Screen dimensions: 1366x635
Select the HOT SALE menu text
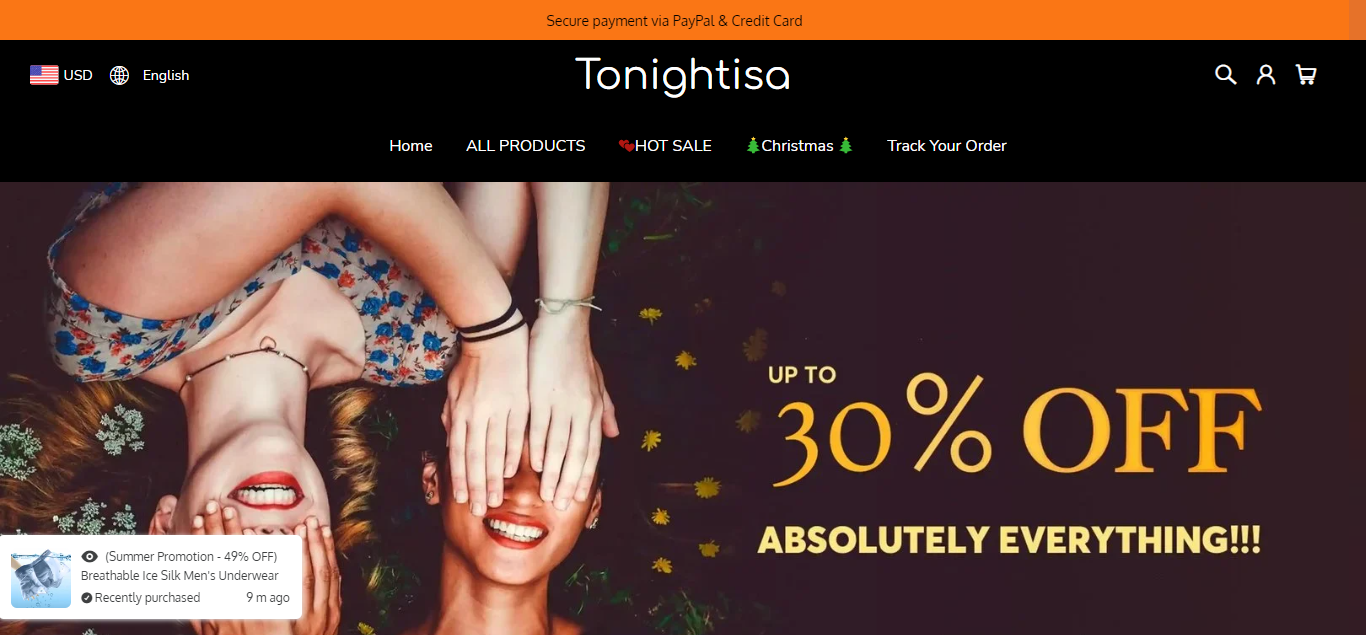click(673, 146)
